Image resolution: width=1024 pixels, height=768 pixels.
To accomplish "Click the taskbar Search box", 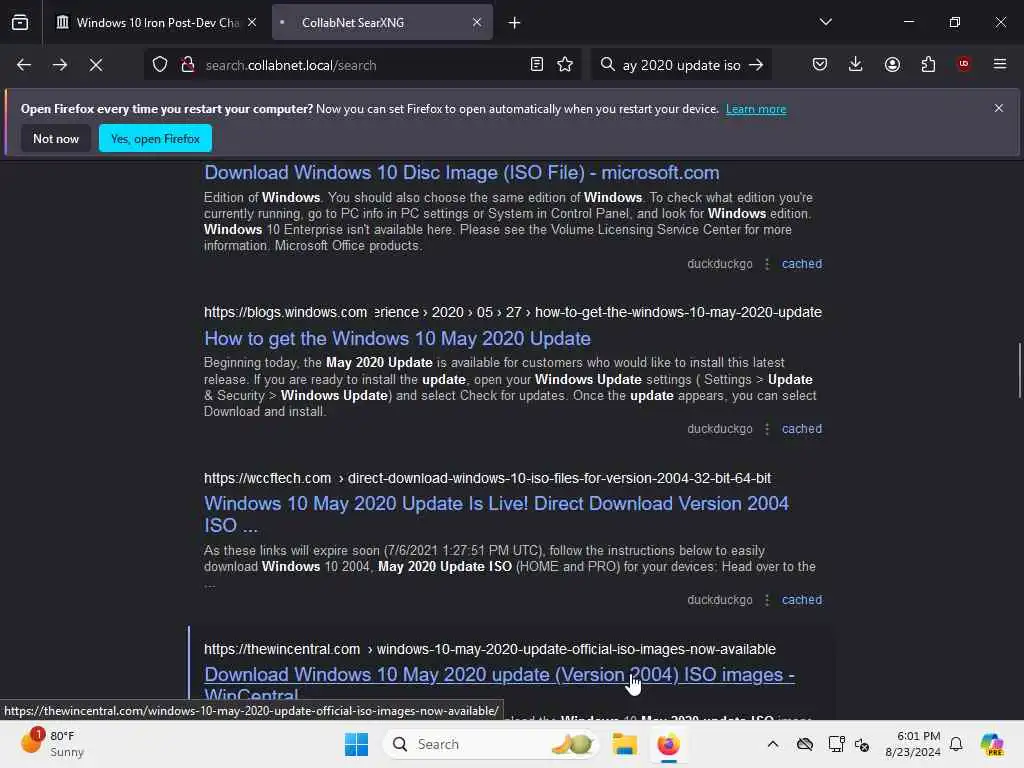I will [491, 744].
